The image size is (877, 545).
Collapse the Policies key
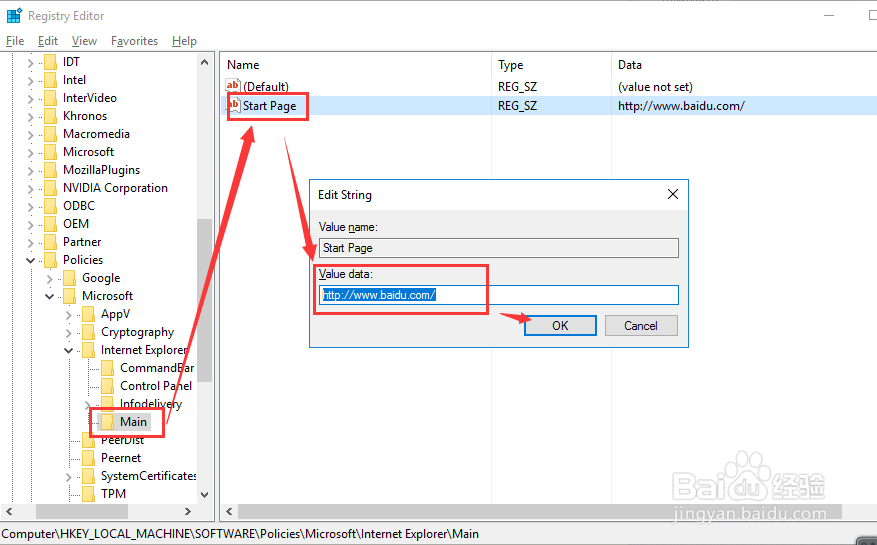click(x=31, y=260)
